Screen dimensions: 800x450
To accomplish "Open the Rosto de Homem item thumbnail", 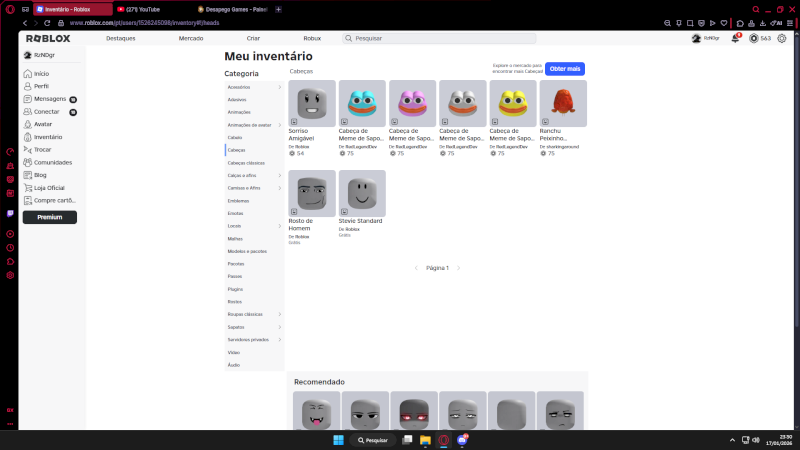I will click(x=312, y=193).
